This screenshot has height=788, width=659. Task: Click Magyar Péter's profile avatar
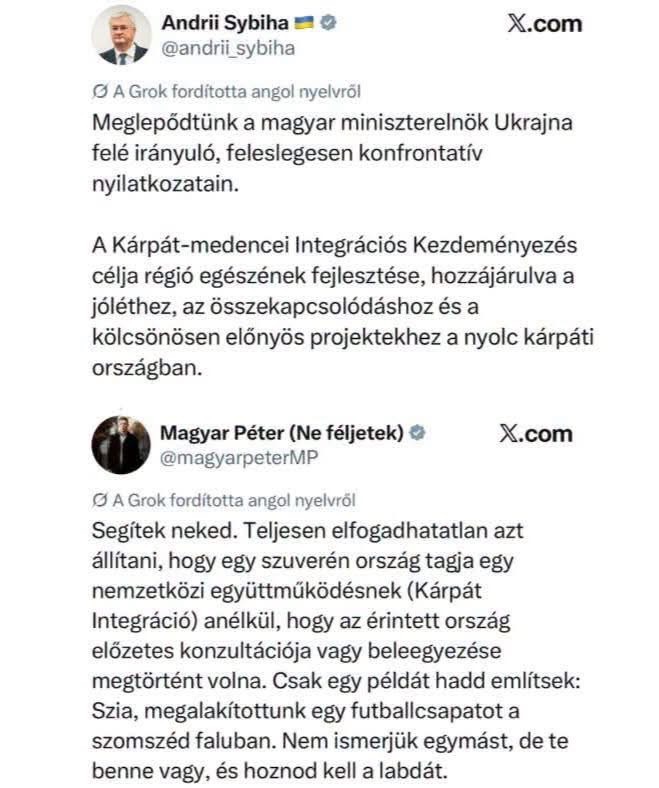(x=121, y=445)
